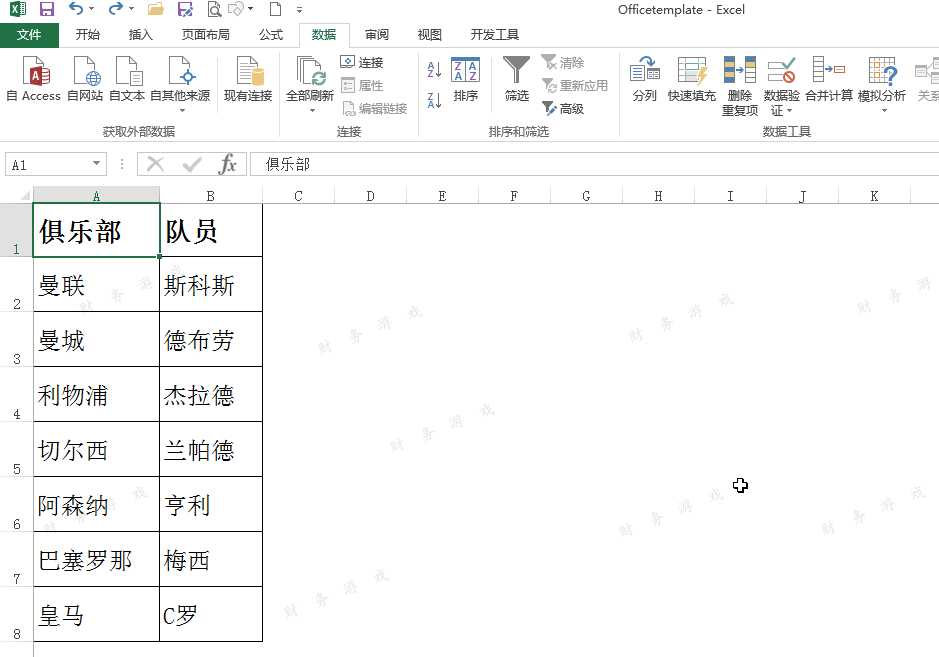
Task: Select cell containing 阿森纳
Action: click(x=96, y=505)
